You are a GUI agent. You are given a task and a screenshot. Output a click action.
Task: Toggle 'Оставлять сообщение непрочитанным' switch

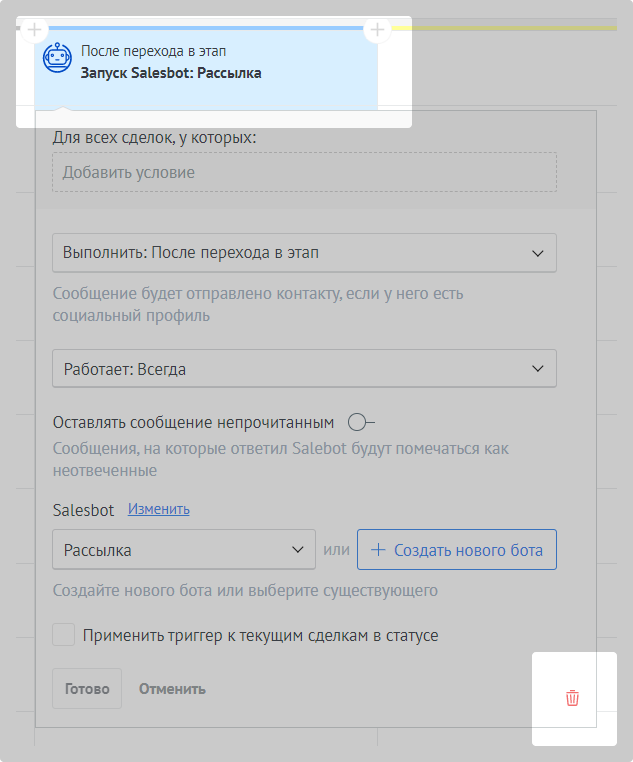360,422
